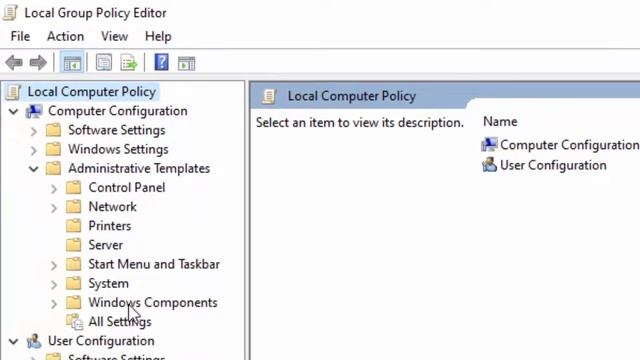Viewport: 640px width, 360px height.
Task: Expand the Start Menu and Taskbar node
Action: coord(54,265)
